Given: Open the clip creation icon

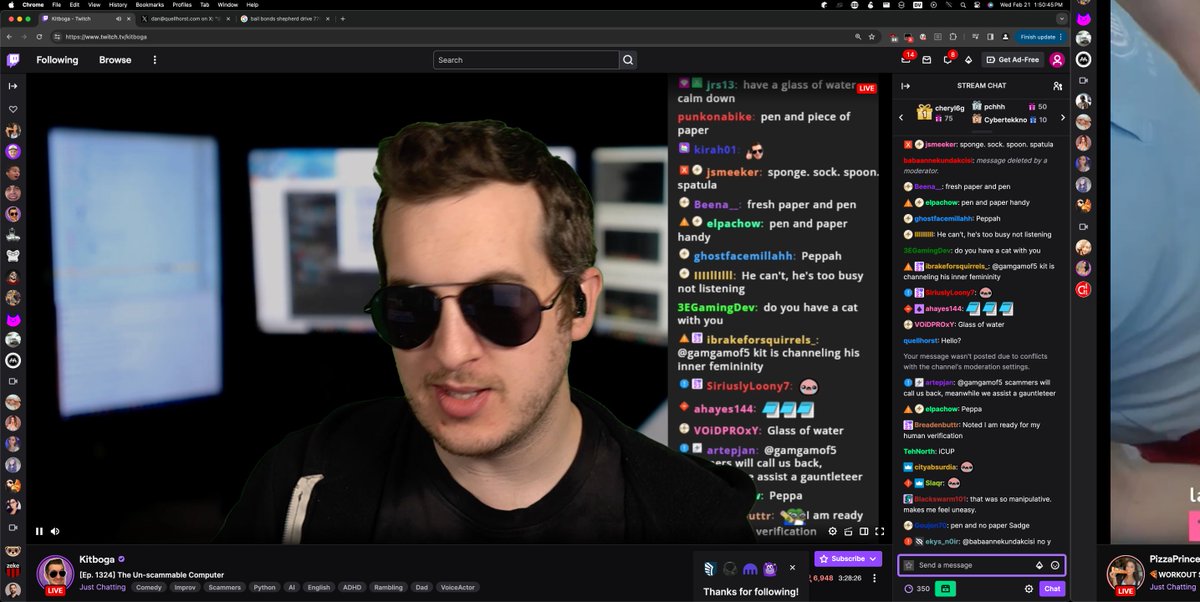Looking at the screenshot, I should (847, 531).
